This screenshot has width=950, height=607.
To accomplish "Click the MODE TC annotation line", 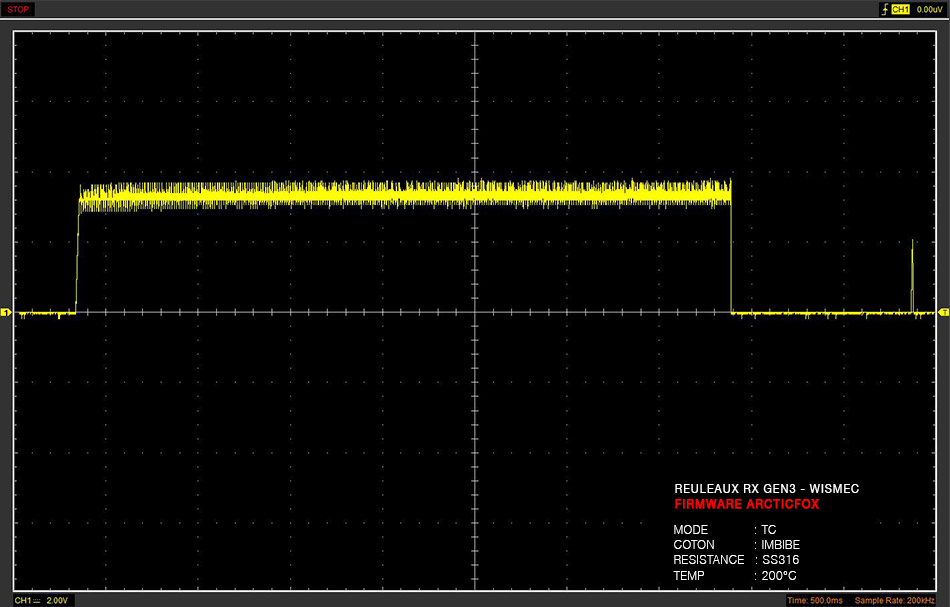I will (x=725, y=529).
